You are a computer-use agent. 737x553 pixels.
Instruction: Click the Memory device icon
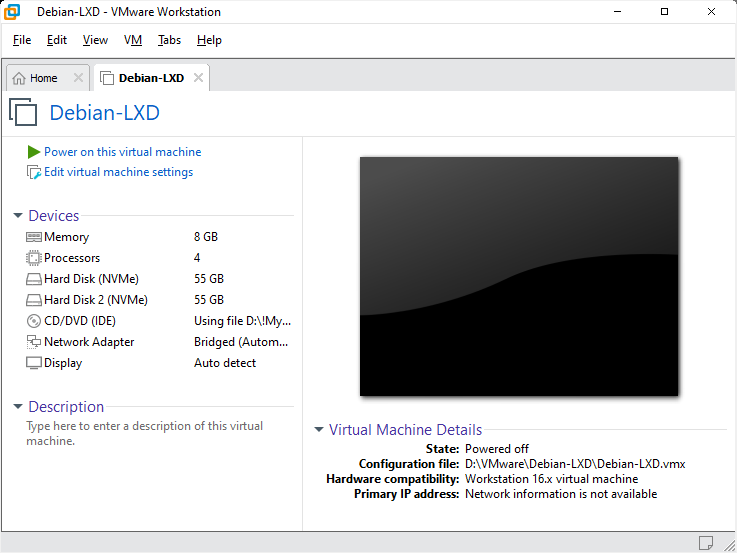pyautogui.click(x=34, y=237)
